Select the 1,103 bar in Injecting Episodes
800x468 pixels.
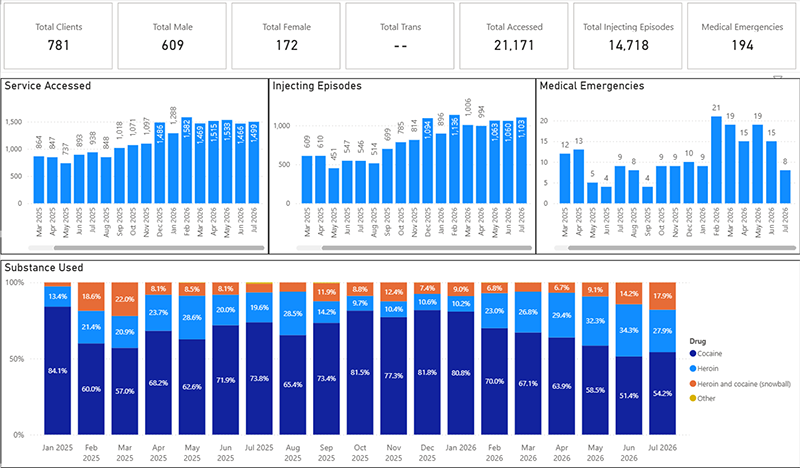(x=521, y=160)
